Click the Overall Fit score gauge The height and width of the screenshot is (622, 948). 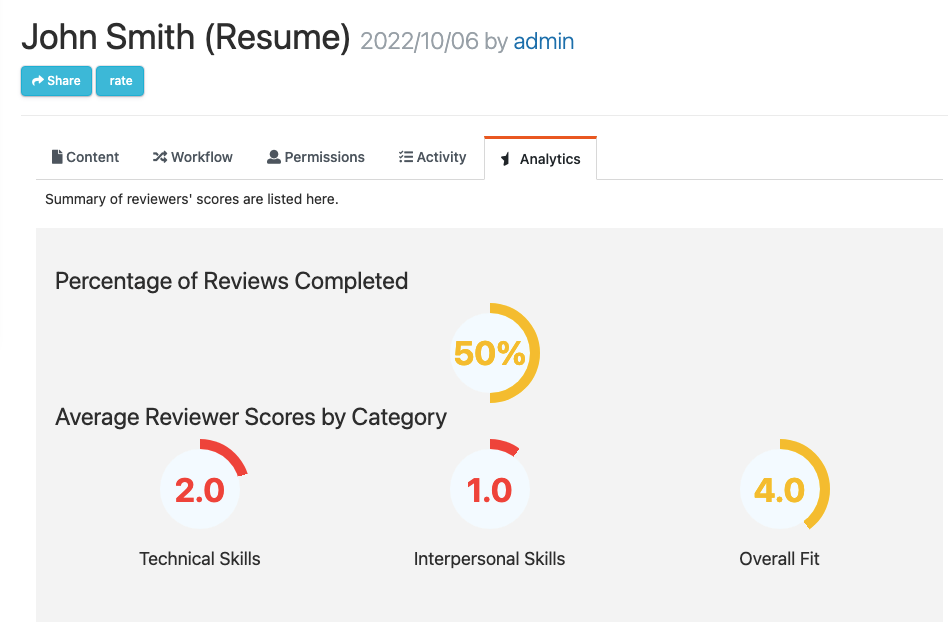pos(780,486)
